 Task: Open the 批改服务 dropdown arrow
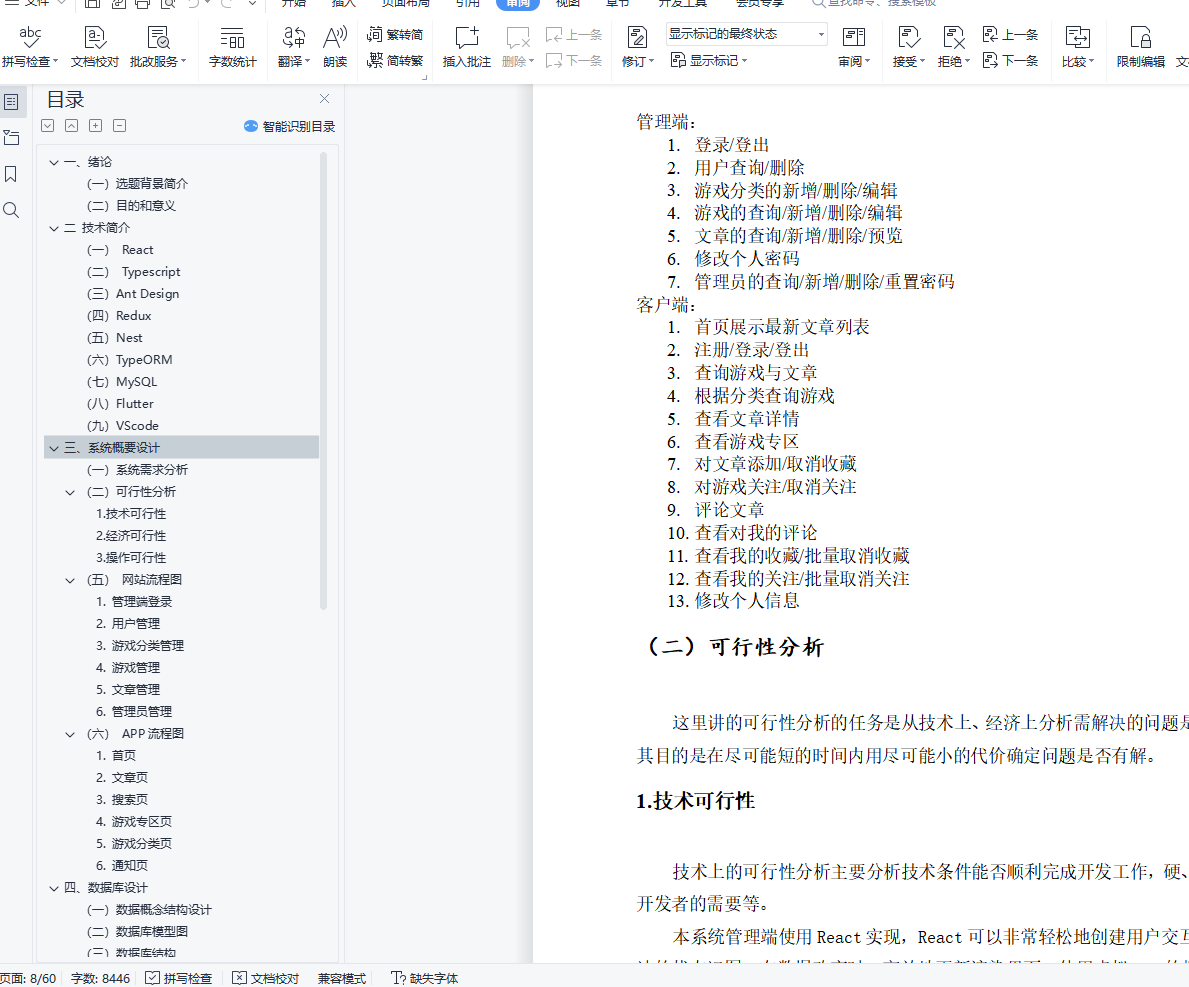click(x=184, y=61)
